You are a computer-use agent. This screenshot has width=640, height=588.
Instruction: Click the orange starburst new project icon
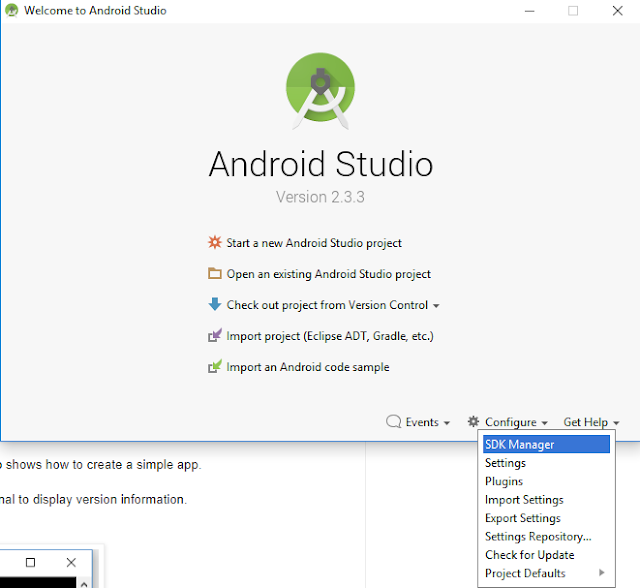point(215,242)
